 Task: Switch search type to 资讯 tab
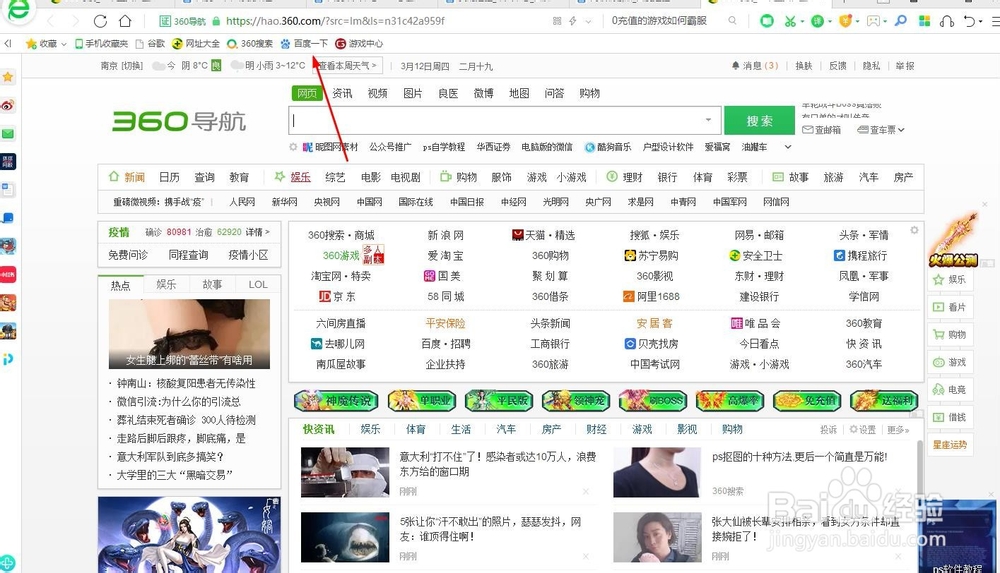click(x=342, y=93)
